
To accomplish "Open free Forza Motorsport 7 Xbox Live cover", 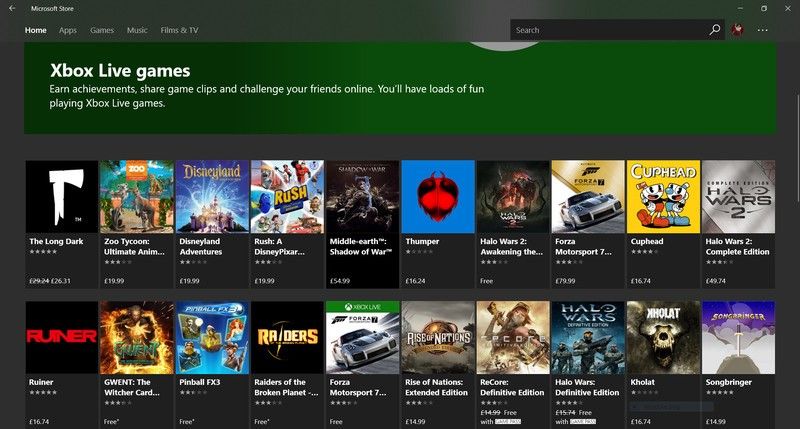I will pyautogui.click(x=363, y=338).
